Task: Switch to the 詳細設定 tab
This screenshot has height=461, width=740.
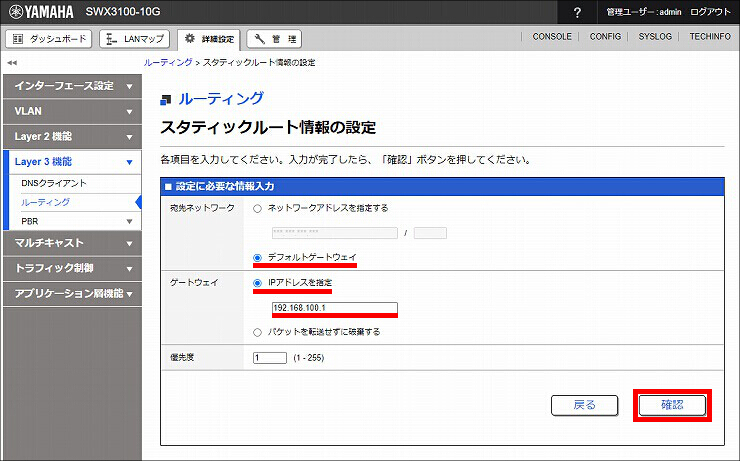Action: 209,40
